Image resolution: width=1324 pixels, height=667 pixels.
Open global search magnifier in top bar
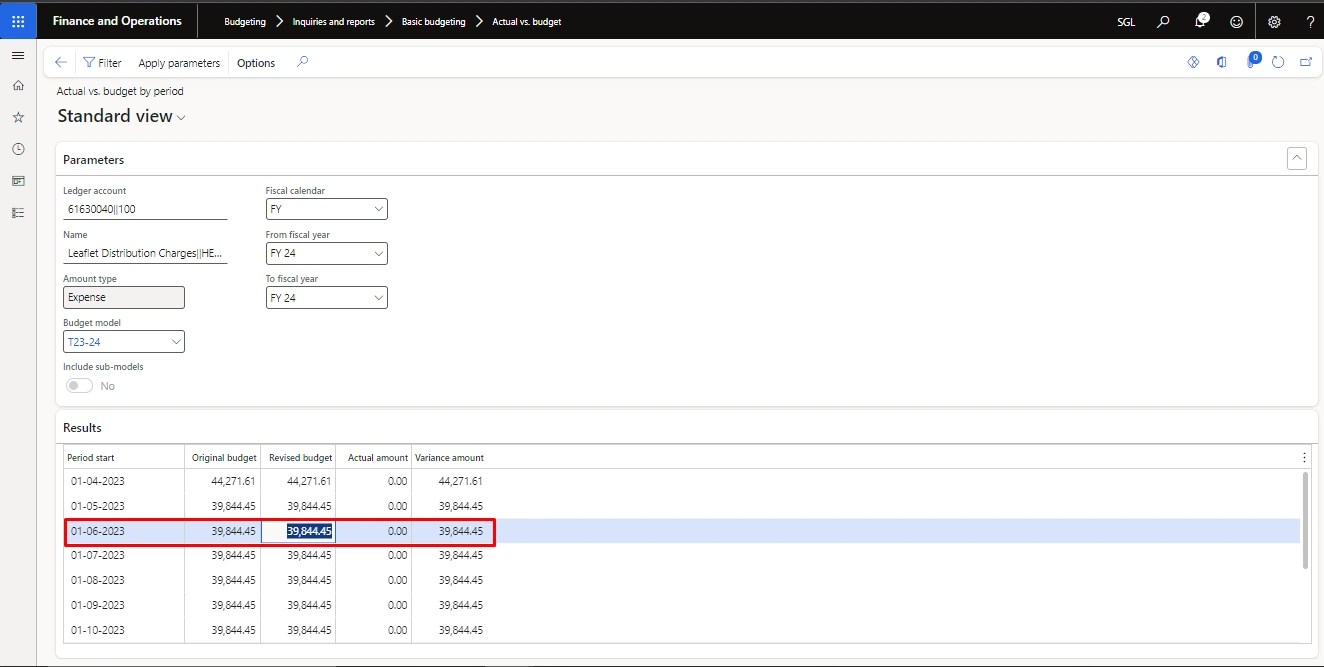tap(1163, 21)
